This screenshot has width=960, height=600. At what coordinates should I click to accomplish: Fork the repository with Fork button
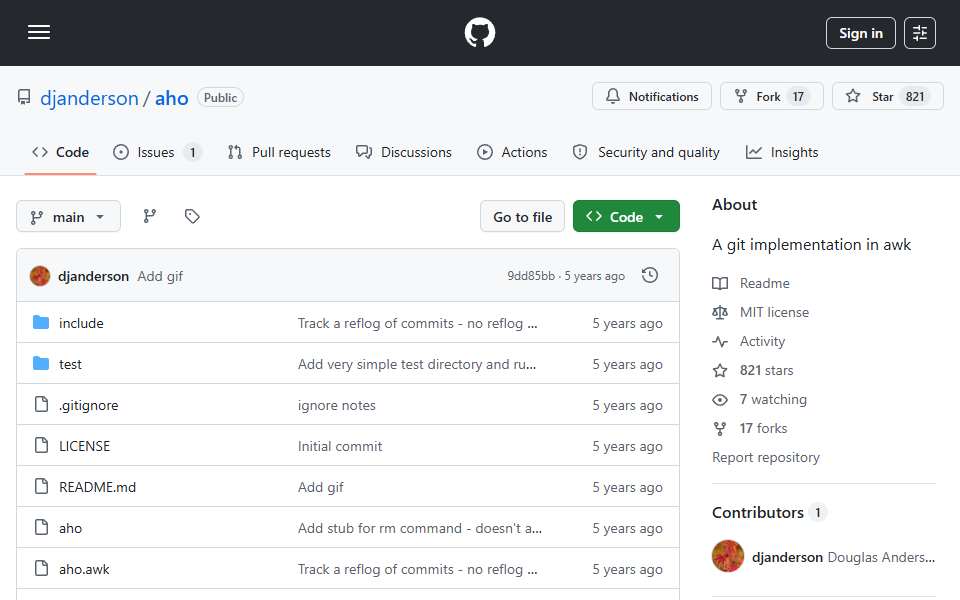tap(771, 96)
